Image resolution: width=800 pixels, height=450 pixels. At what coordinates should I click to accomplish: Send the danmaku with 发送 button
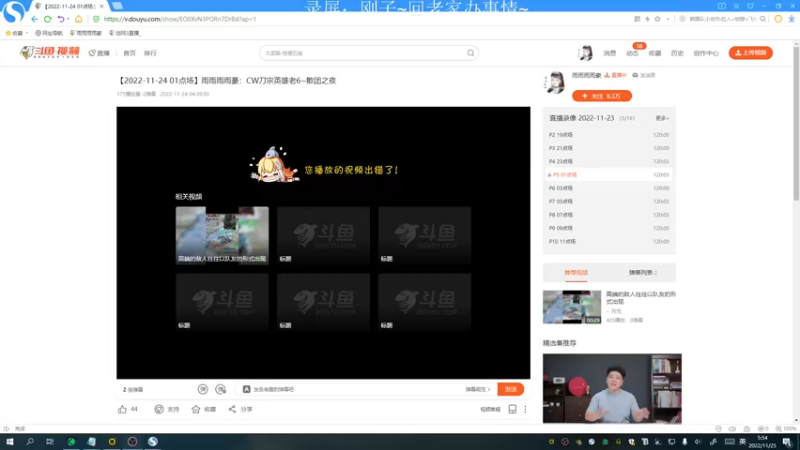pyautogui.click(x=511, y=389)
